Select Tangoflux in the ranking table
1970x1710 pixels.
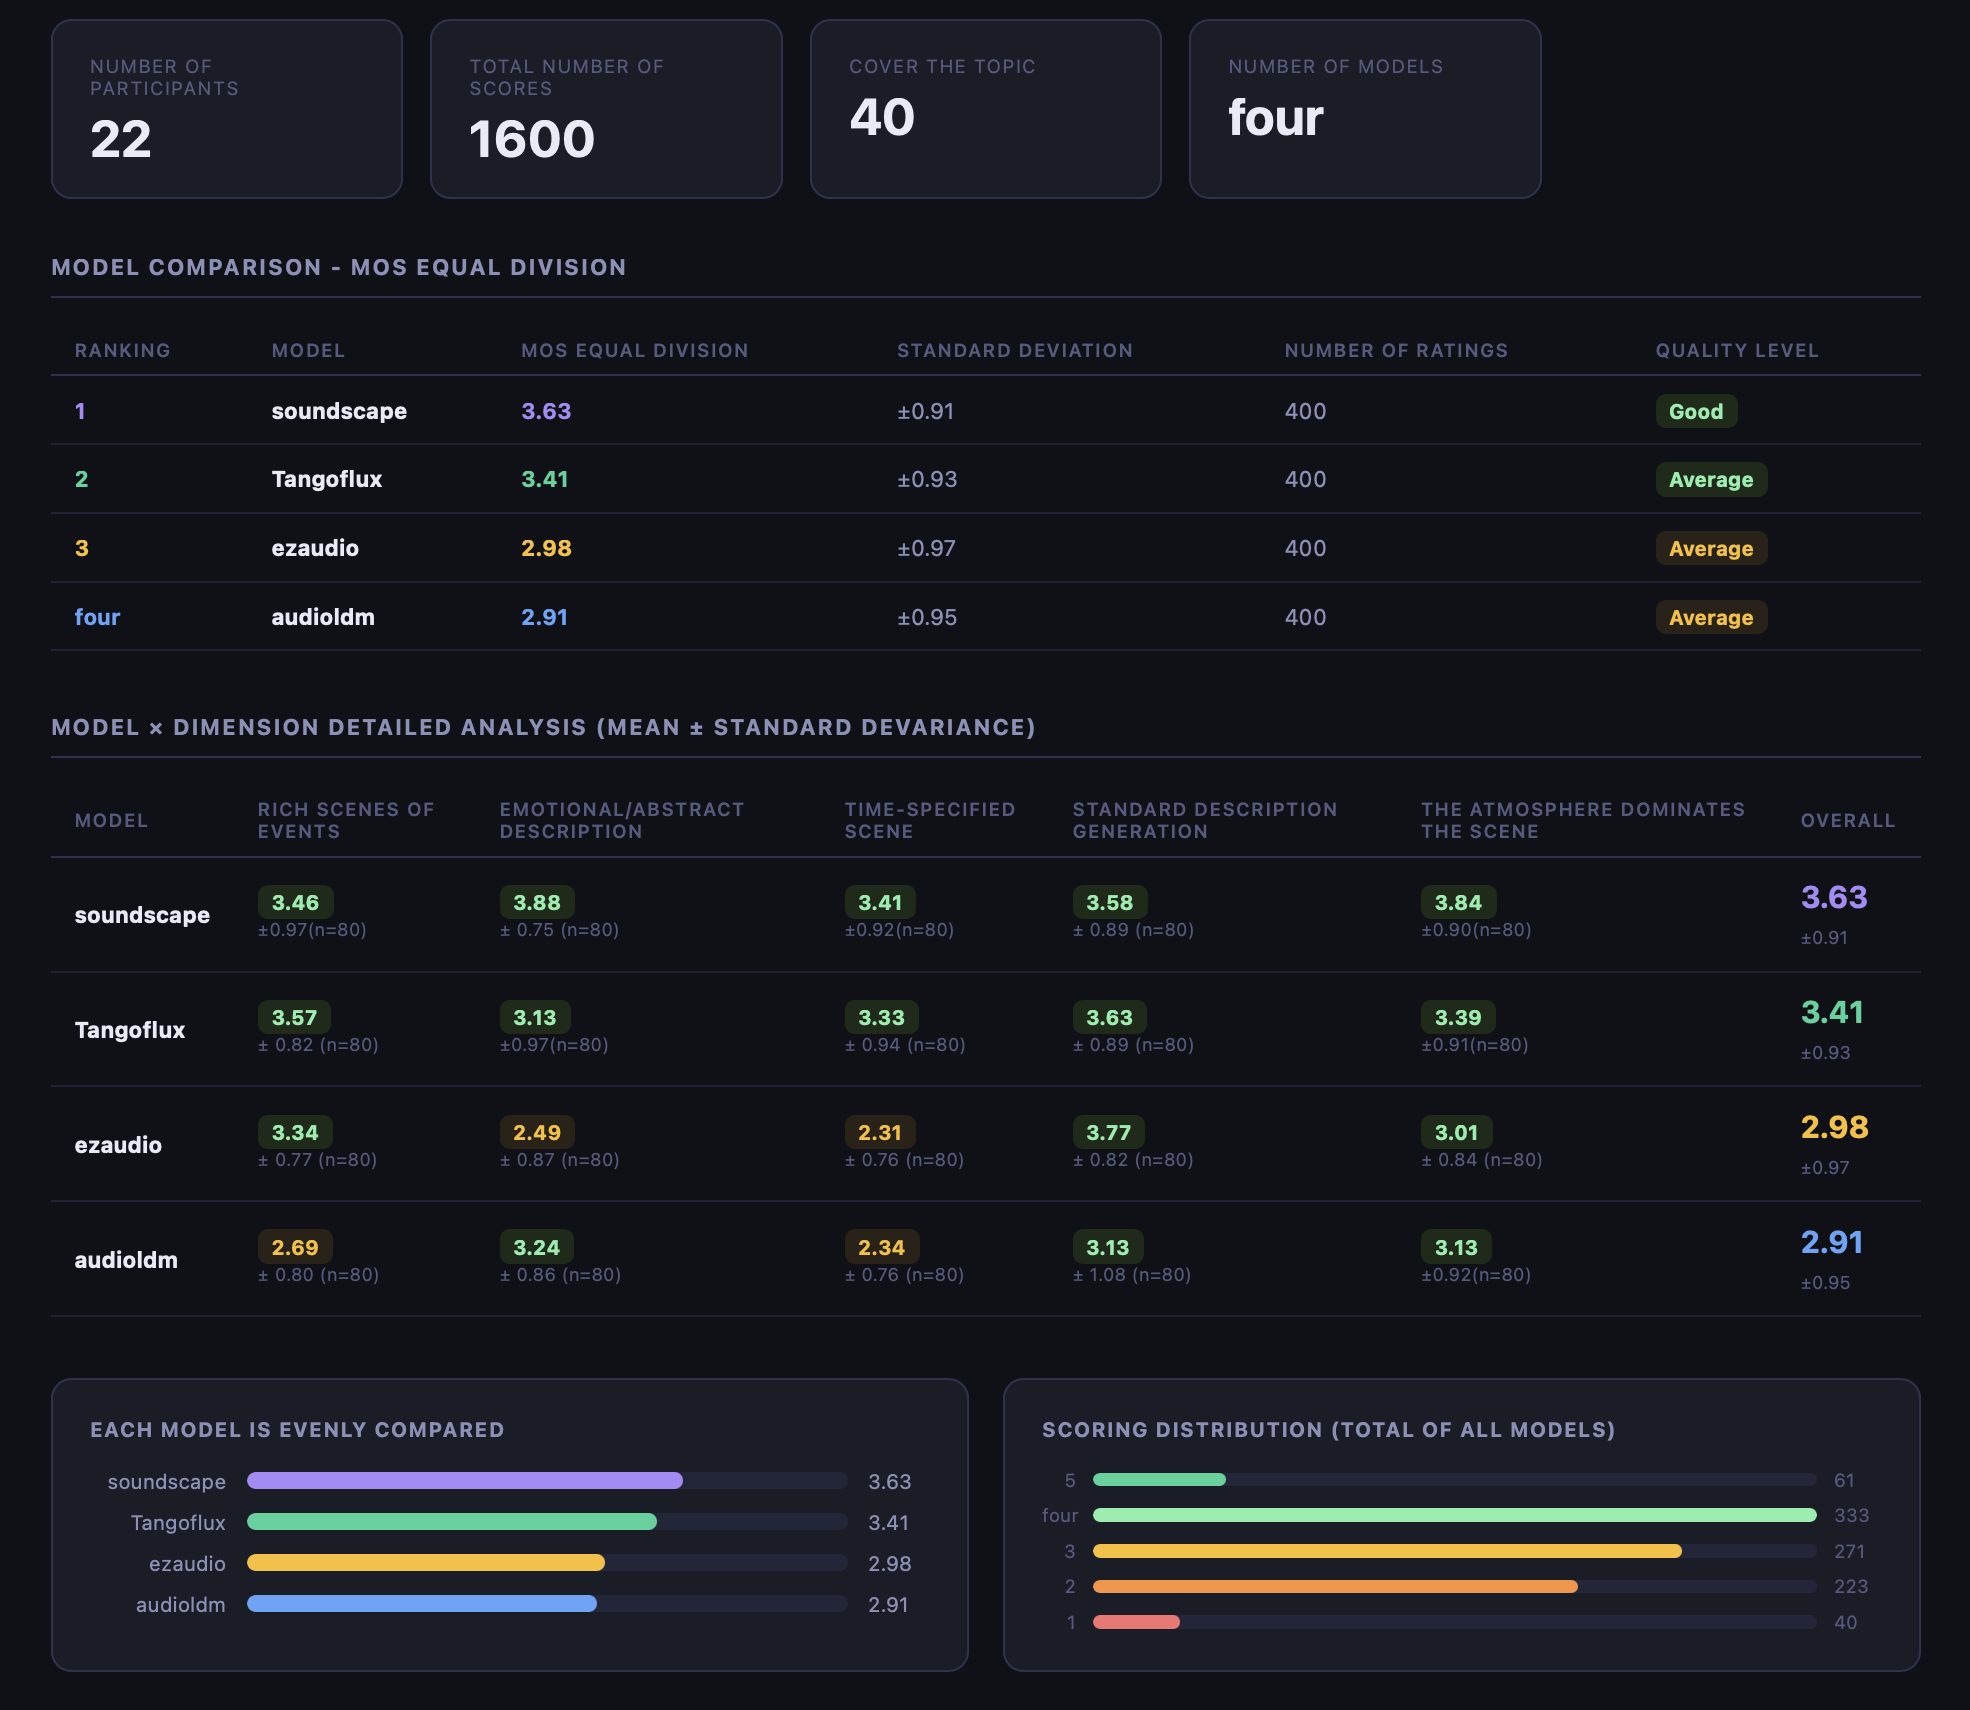click(x=327, y=479)
